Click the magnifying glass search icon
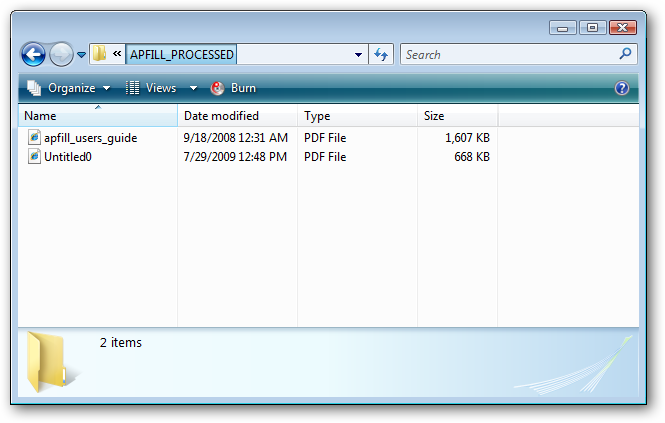The width and height of the screenshot is (665, 423). pyautogui.click(x=625, y=53)
